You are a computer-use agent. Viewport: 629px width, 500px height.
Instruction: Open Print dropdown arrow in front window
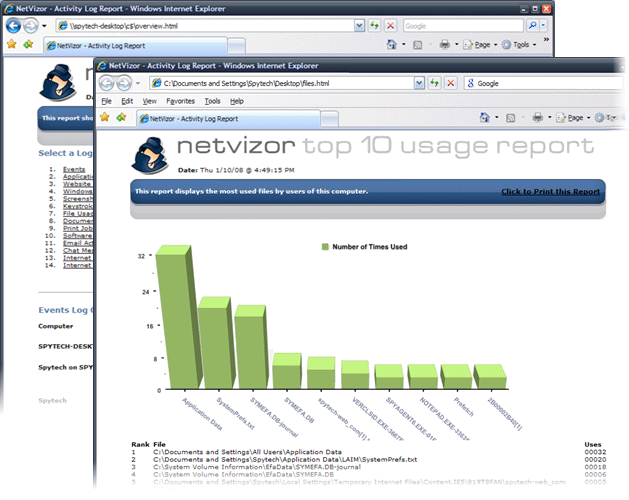[550, 117]
